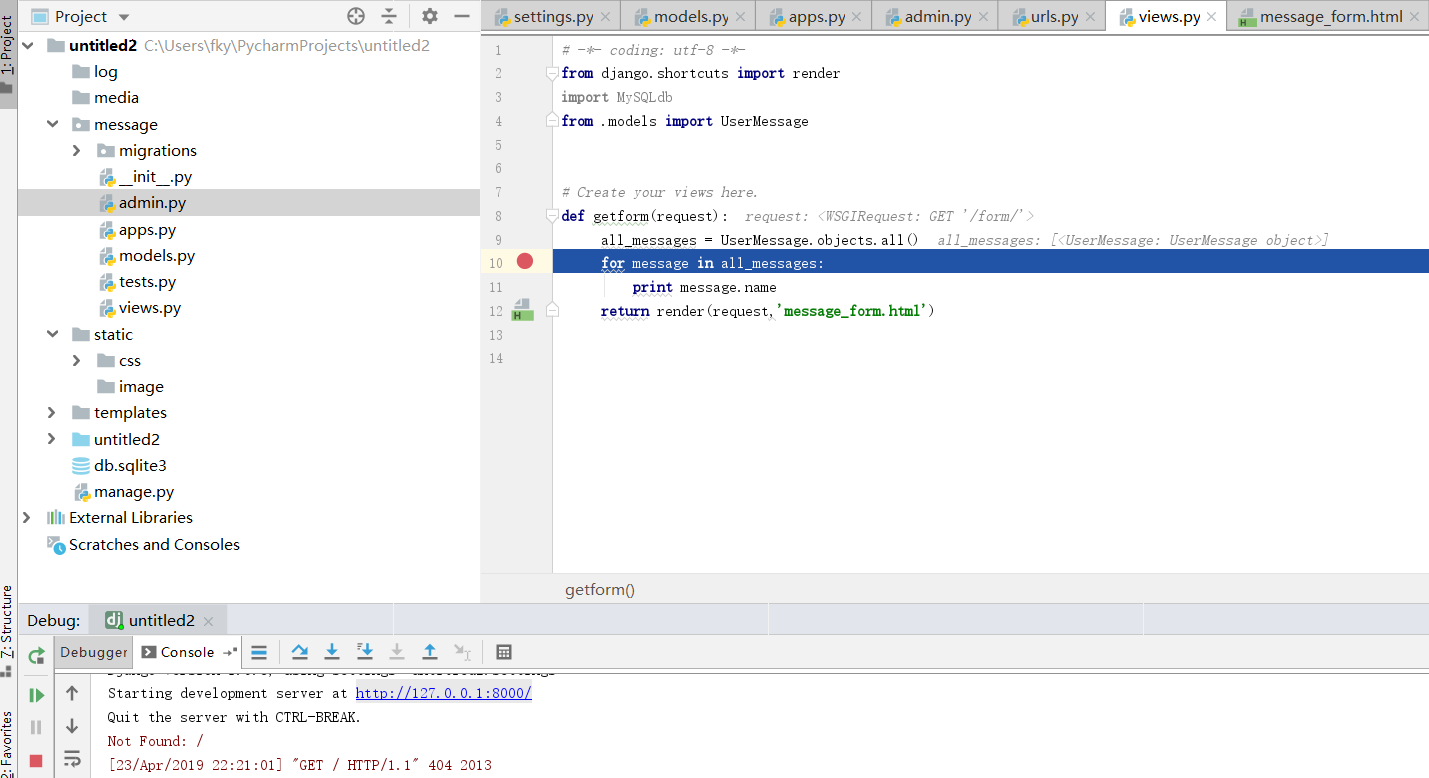Toggle the breakpoint on line 10
This screenshot has width=1429, height=778.
point(525,261)
